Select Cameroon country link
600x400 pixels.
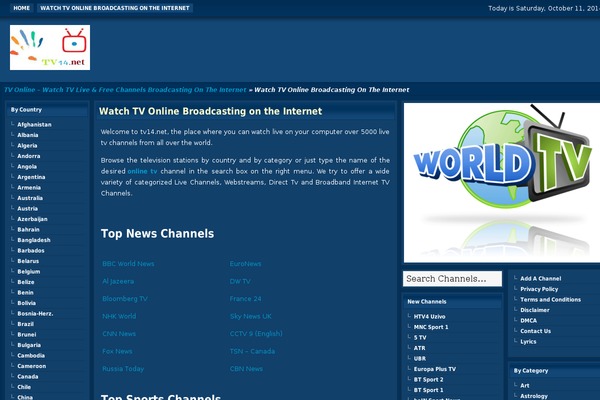(x=31, y=366)
